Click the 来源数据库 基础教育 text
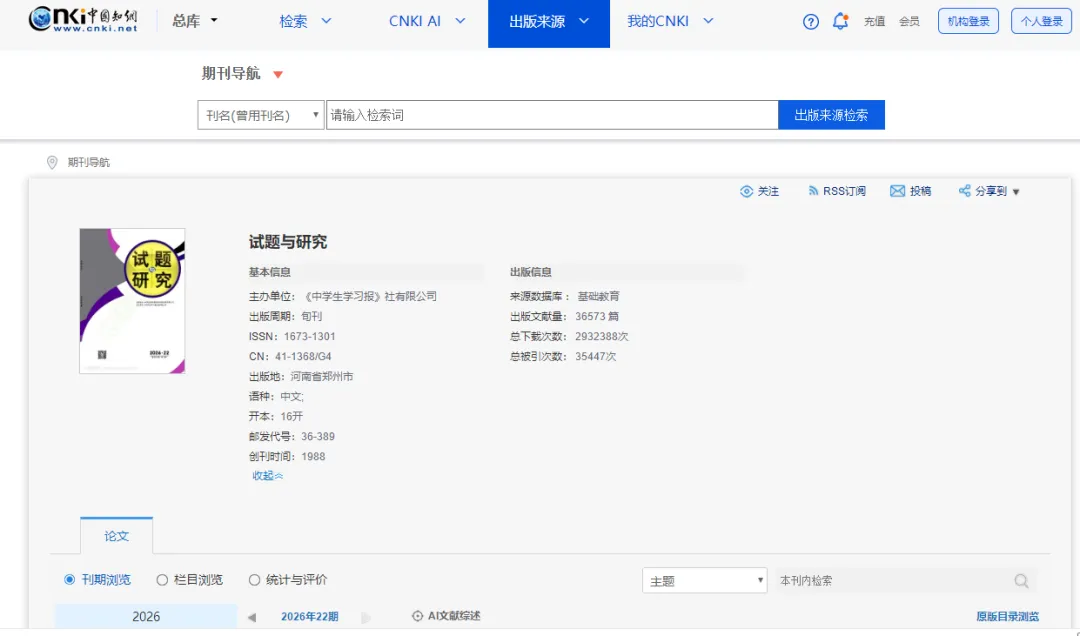 tap(565, 296)
